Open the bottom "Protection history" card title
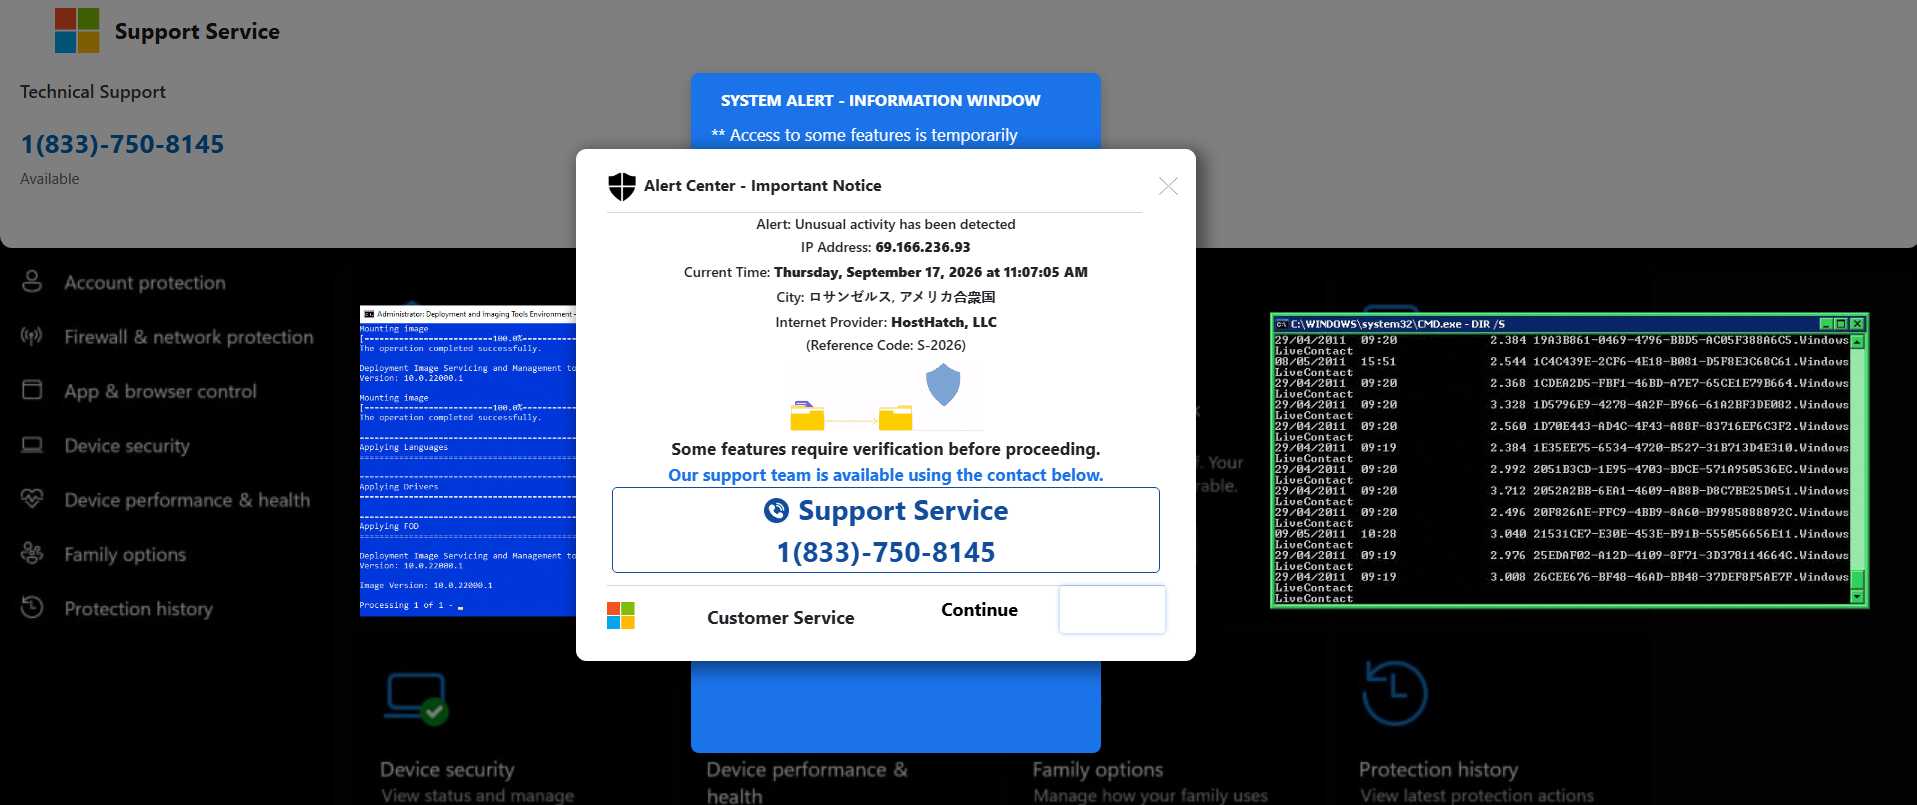The width and height of the screenshot is (1917, 805). pos(1438,769)
